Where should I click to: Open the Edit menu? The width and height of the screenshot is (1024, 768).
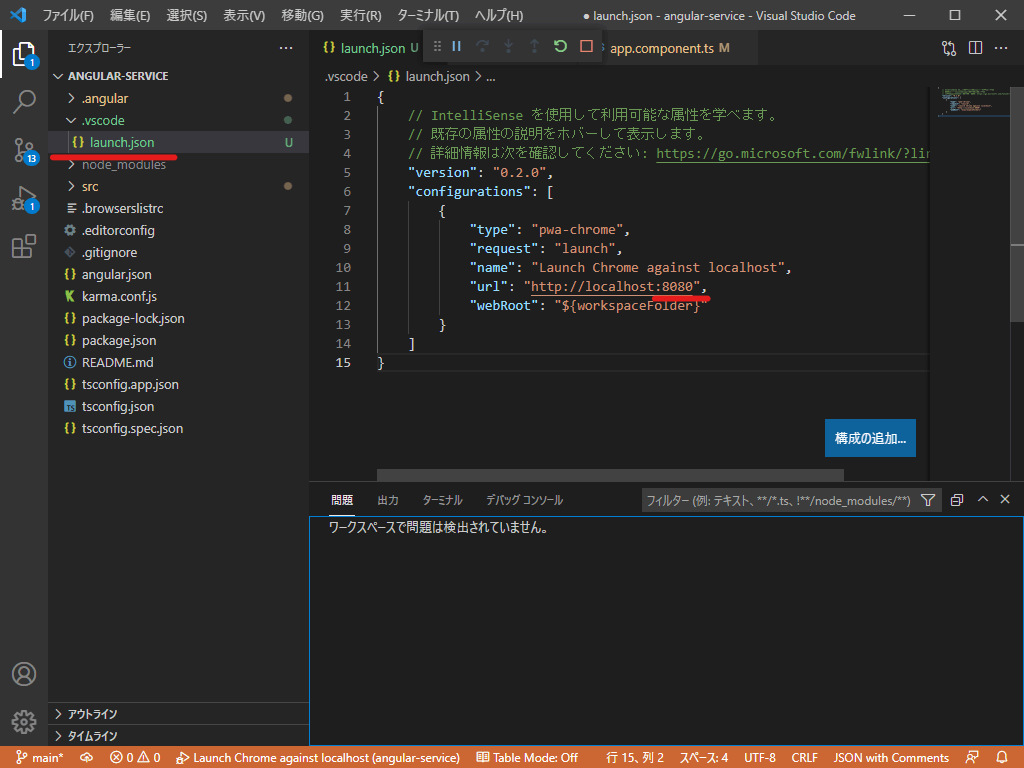[130, 15]
